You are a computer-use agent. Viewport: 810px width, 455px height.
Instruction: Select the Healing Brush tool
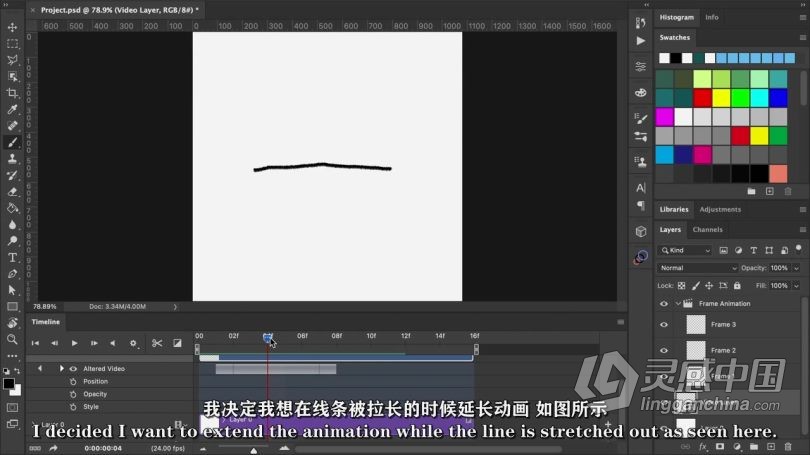coord(12,125)
